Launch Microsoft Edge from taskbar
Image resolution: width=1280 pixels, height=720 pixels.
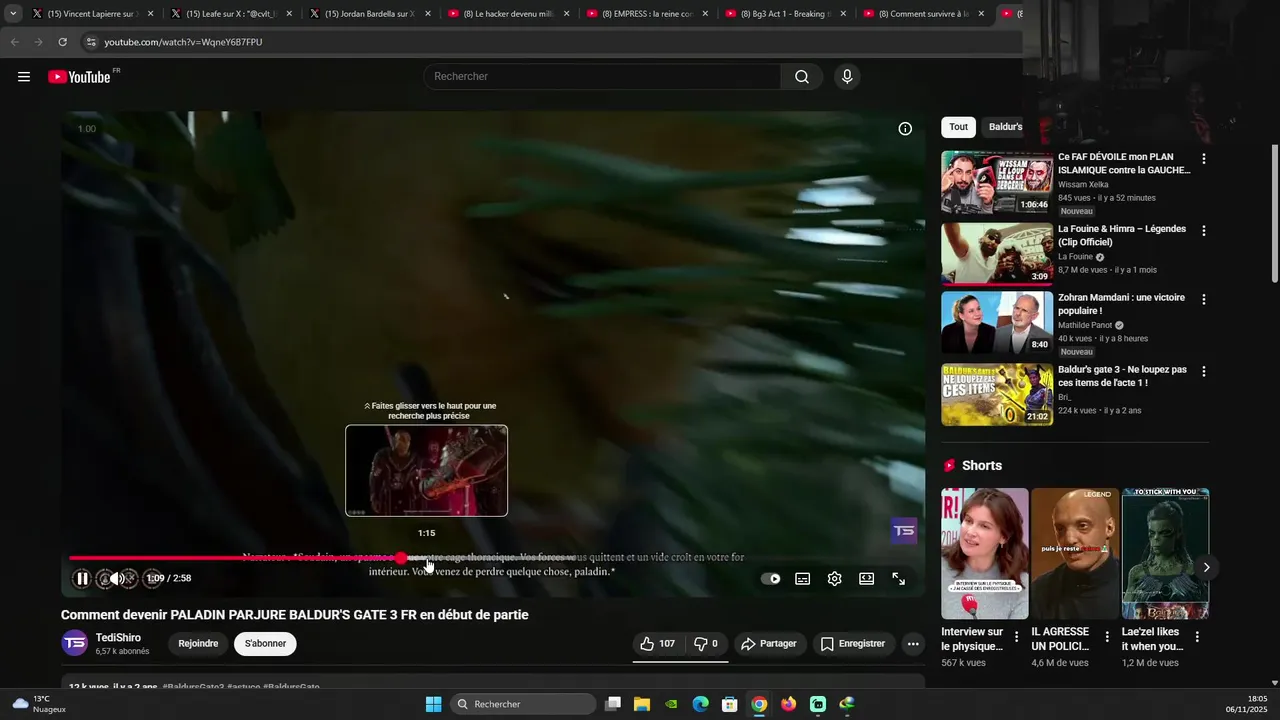[x=701, y=704]
